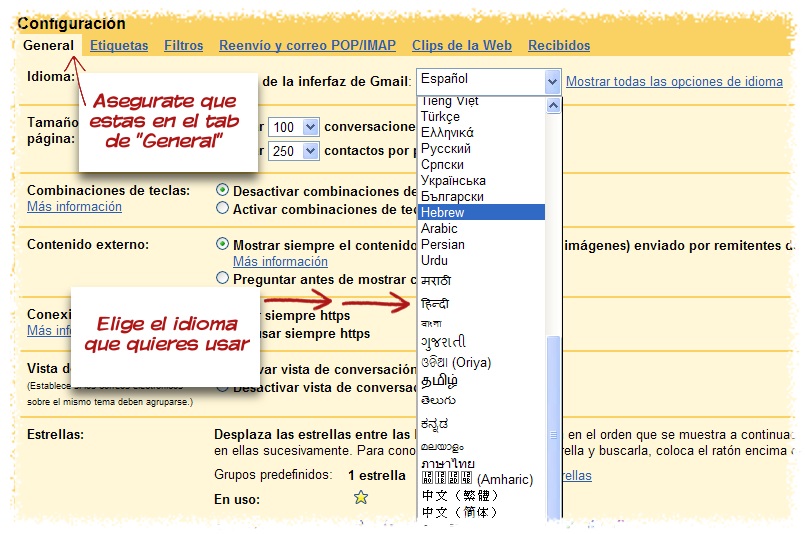Open the Español language dropdown

coord(488,81)
